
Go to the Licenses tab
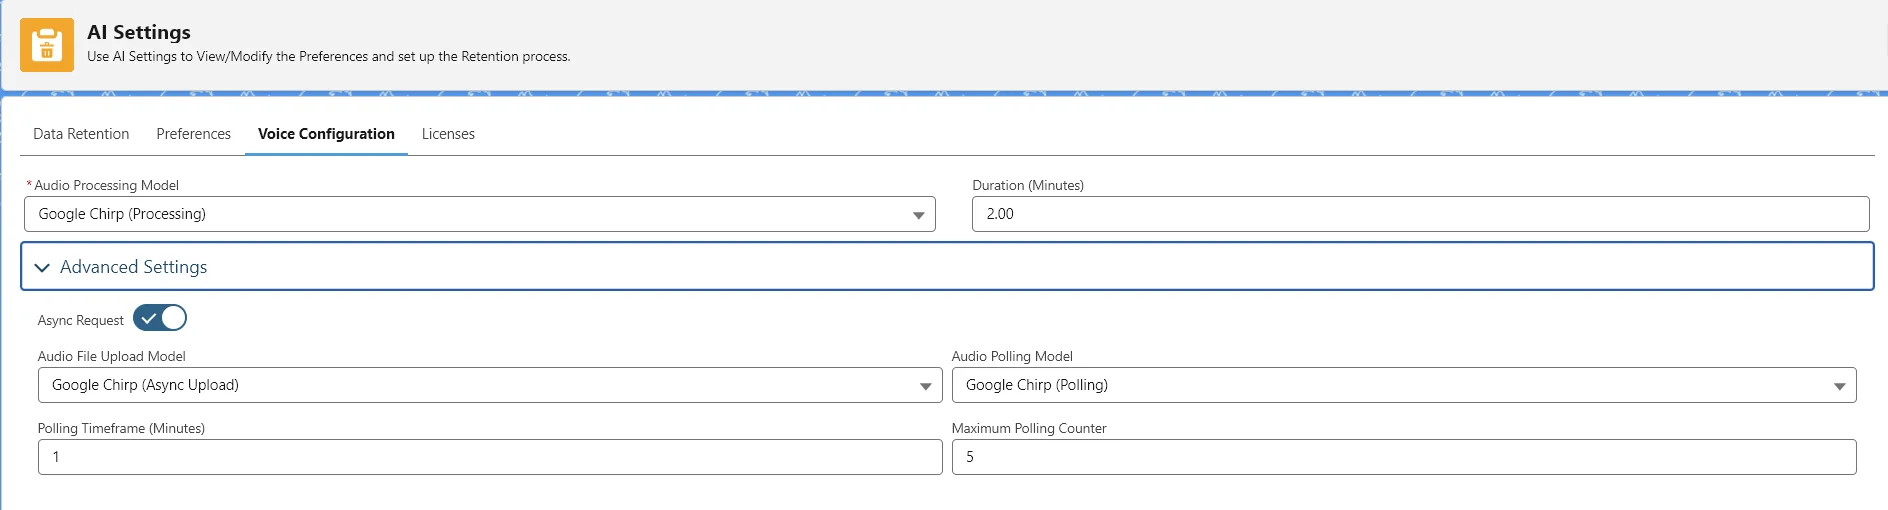[x=448, y=134]
